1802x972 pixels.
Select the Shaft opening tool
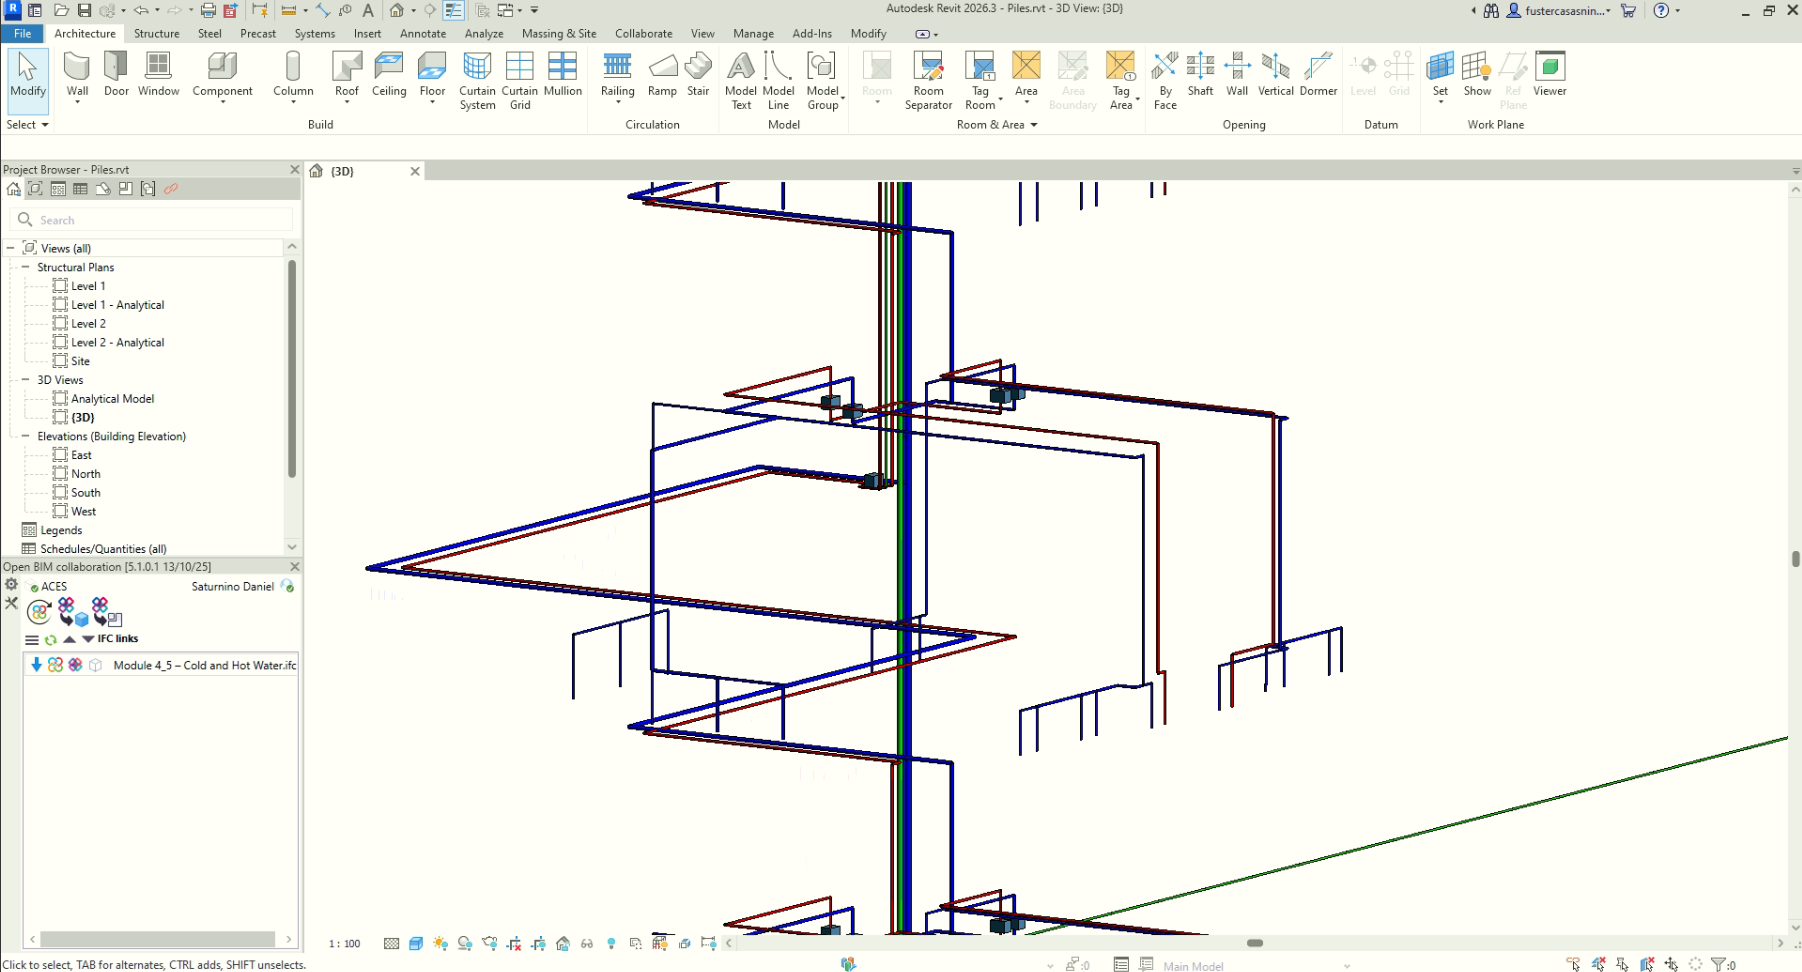click(1200, 75)
